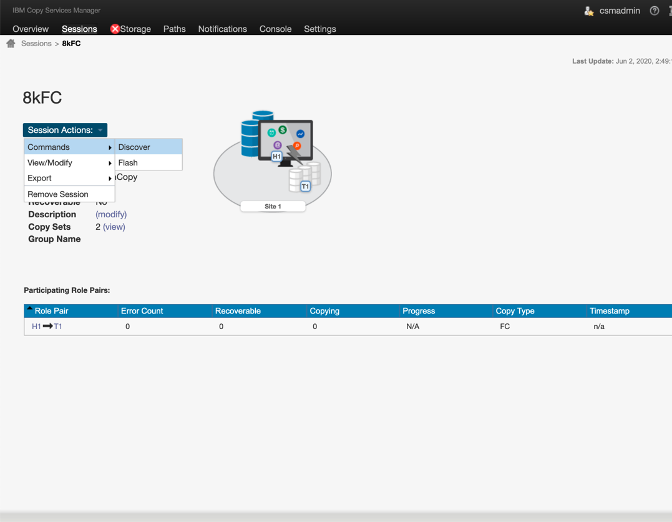Viewport: 672px width, 522px height.
Task: Click the Storage error red X icon
Action: [x=115, y=29]
